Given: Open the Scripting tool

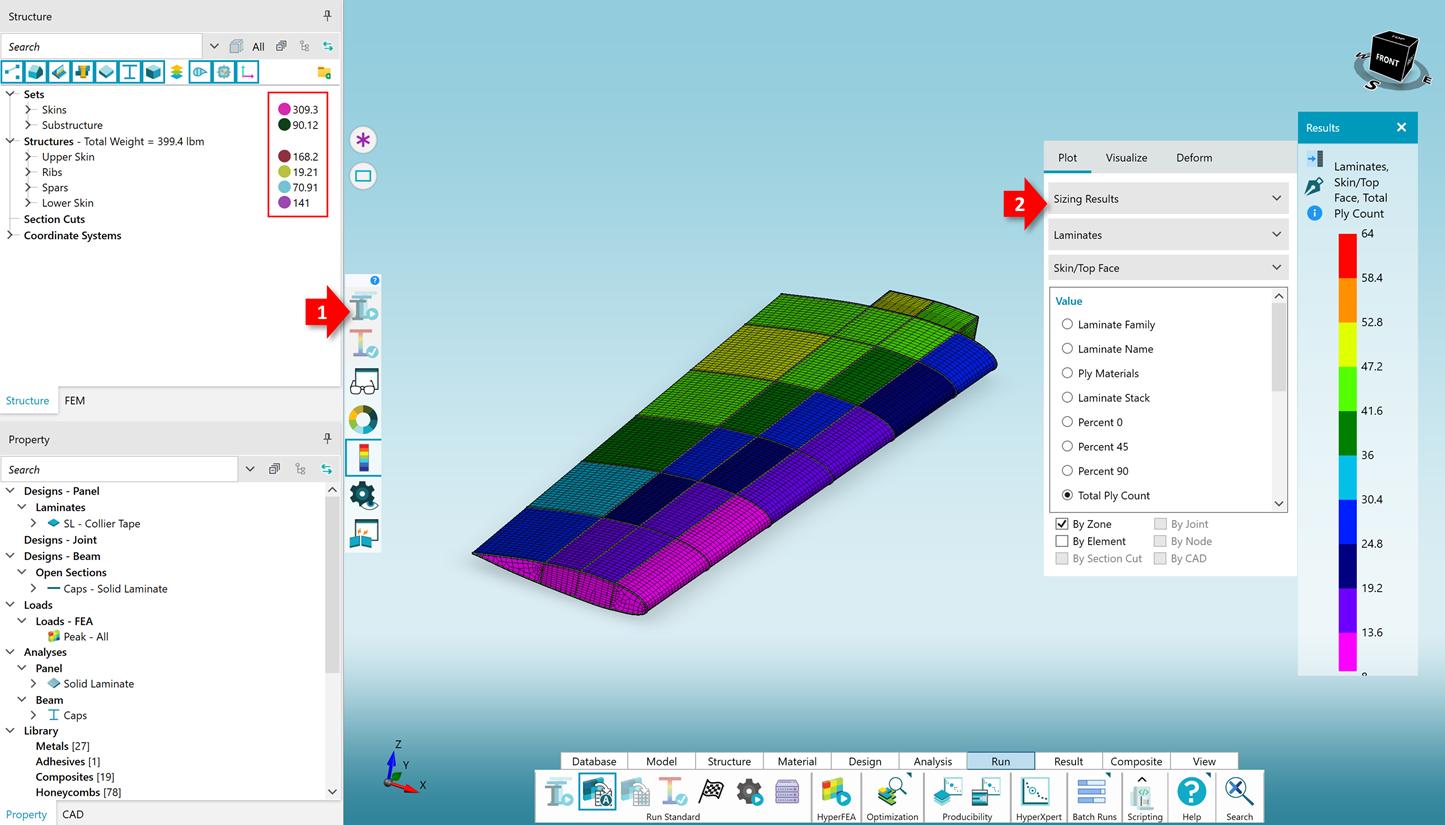Looking at the screenshot, I should 1144,797.
